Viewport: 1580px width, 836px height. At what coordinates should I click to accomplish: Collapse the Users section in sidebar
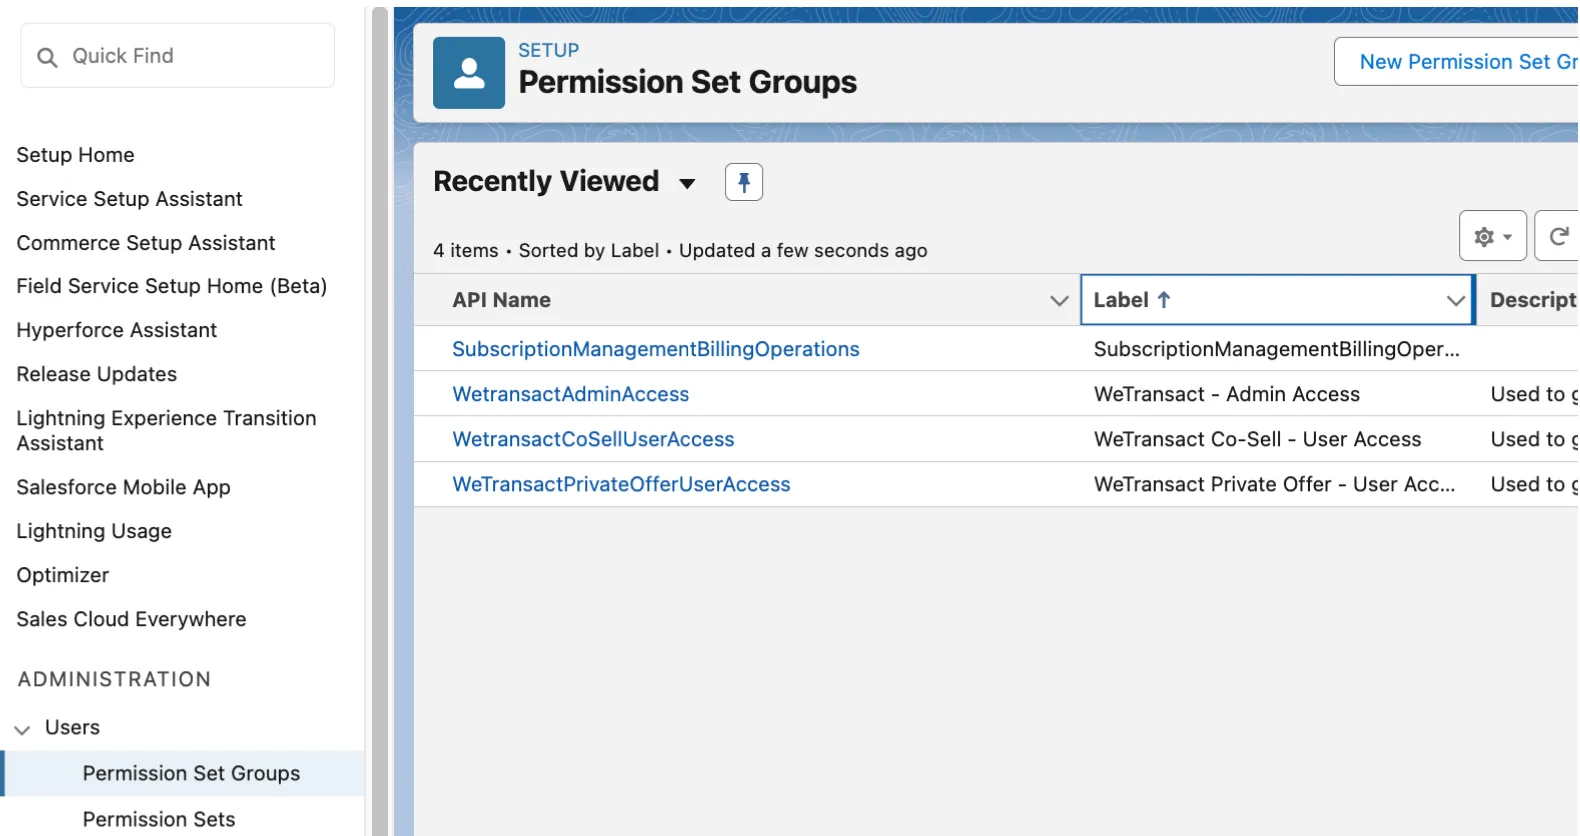[x=22, y=729]
